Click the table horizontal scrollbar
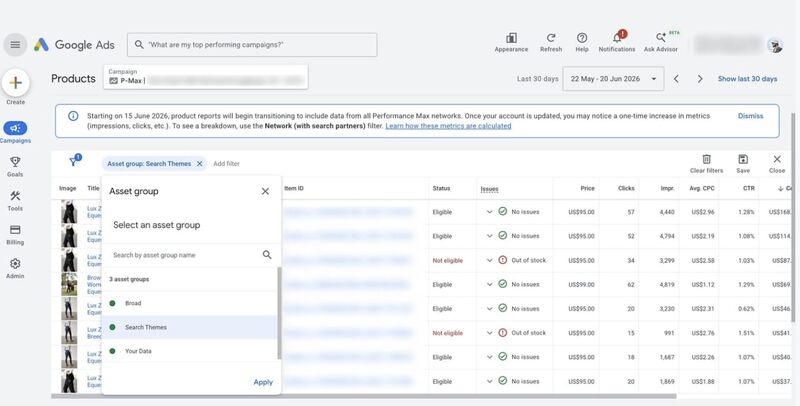This screenshot has width=800, height=406. click(x=364, y=396)
